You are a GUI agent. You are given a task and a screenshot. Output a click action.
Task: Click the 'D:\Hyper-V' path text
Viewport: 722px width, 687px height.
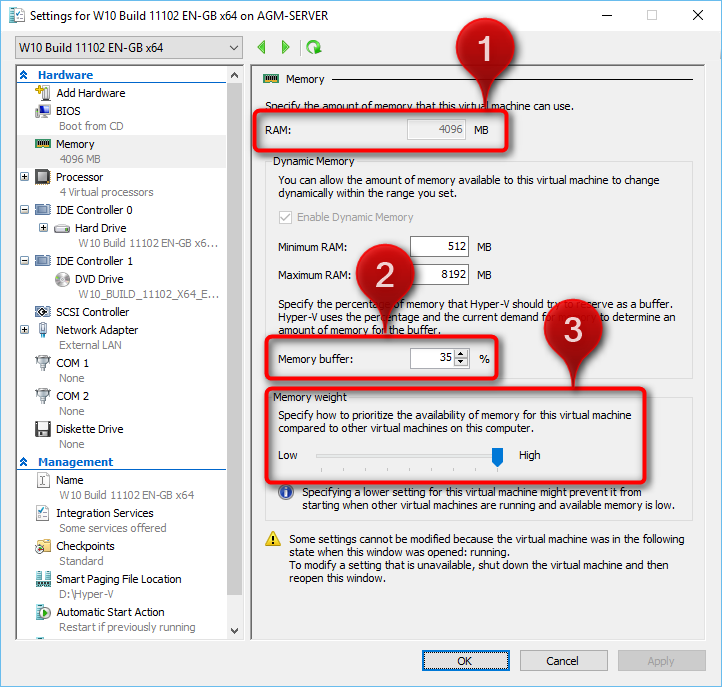tap(86, 594)
